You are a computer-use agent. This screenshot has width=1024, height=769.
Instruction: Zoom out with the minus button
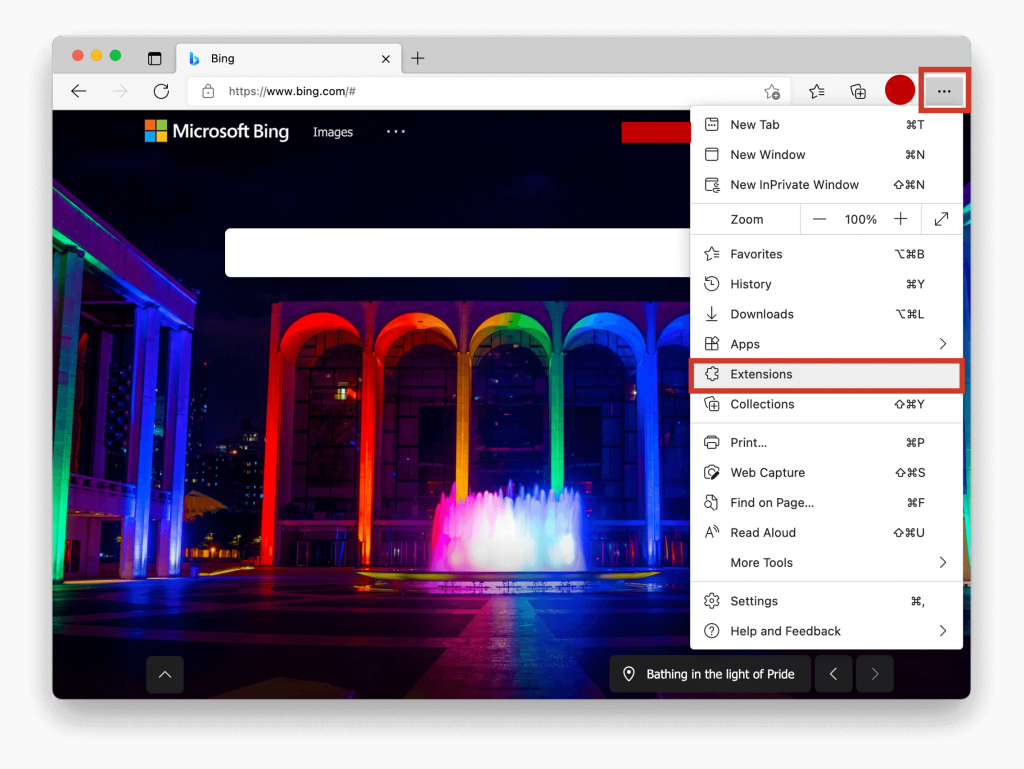tap(820, 219)
